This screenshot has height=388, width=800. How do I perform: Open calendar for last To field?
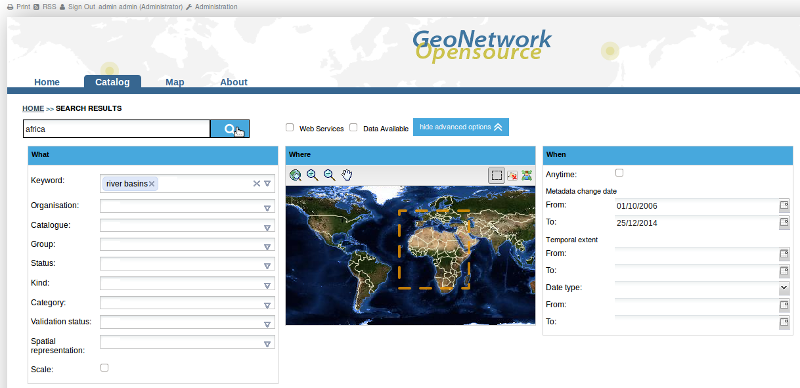point(784,323)
